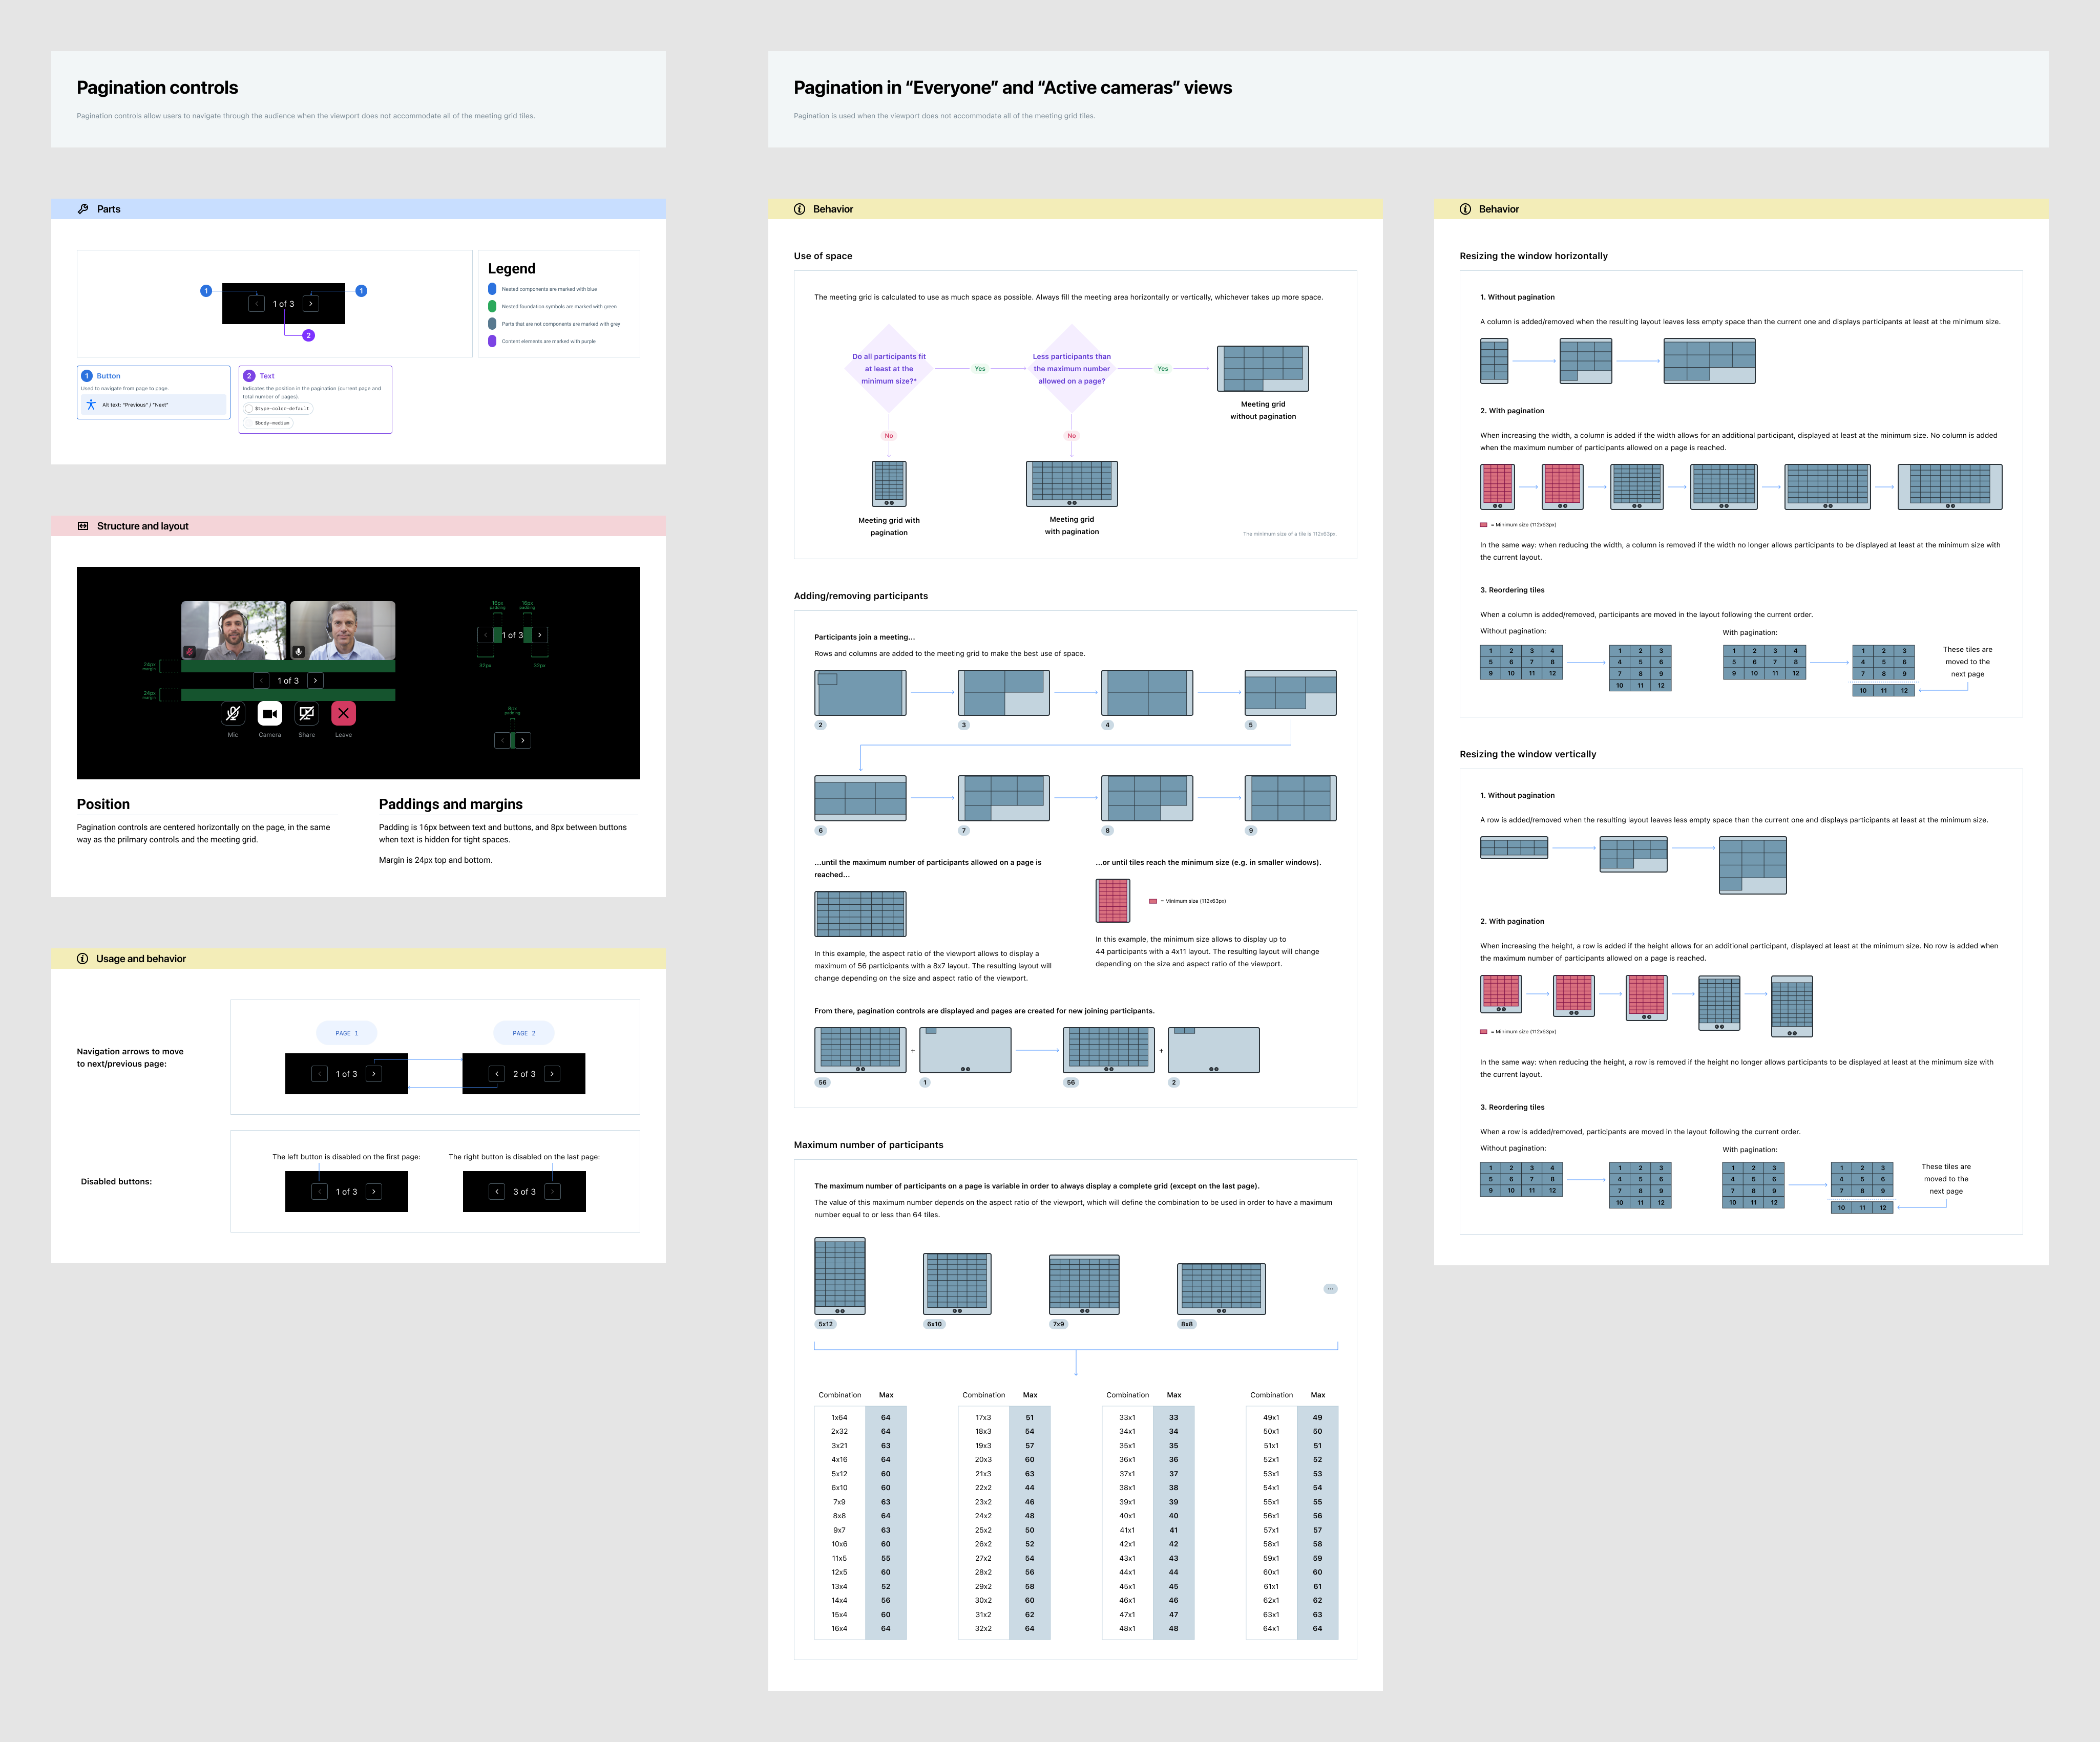
Task: Click the green legend swatch for foundation symbols
Action: click(492, 306)
